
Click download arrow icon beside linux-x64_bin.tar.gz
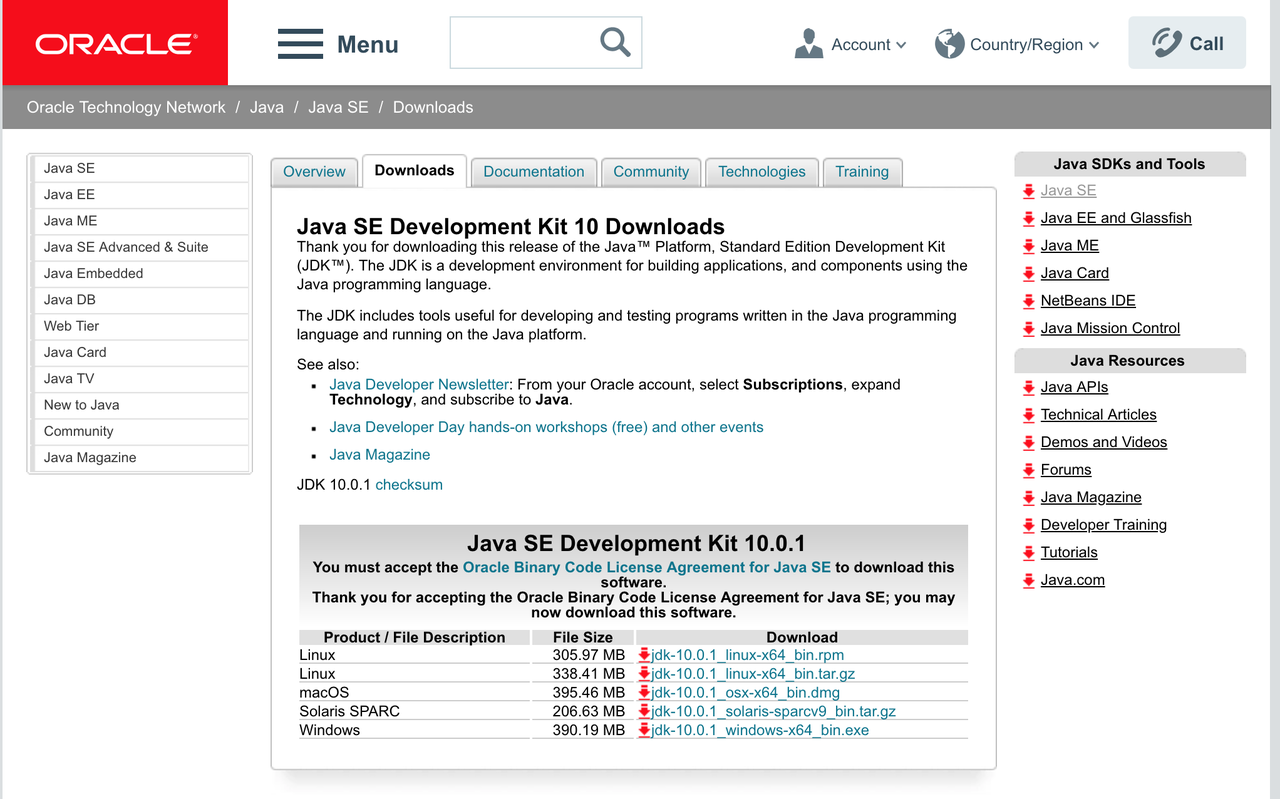point(644,674)
